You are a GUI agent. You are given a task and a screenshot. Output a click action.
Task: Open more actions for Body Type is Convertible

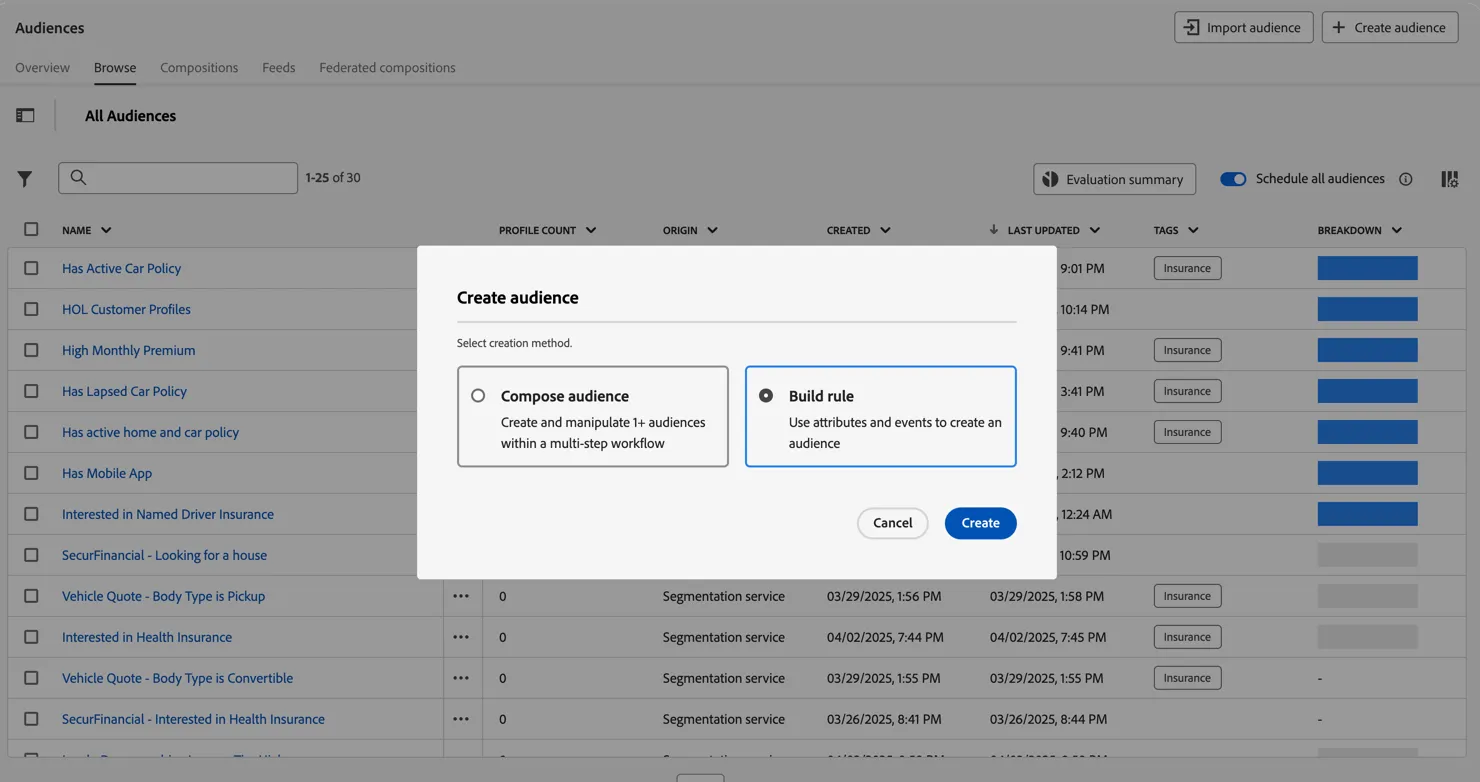tap(461, 678)
